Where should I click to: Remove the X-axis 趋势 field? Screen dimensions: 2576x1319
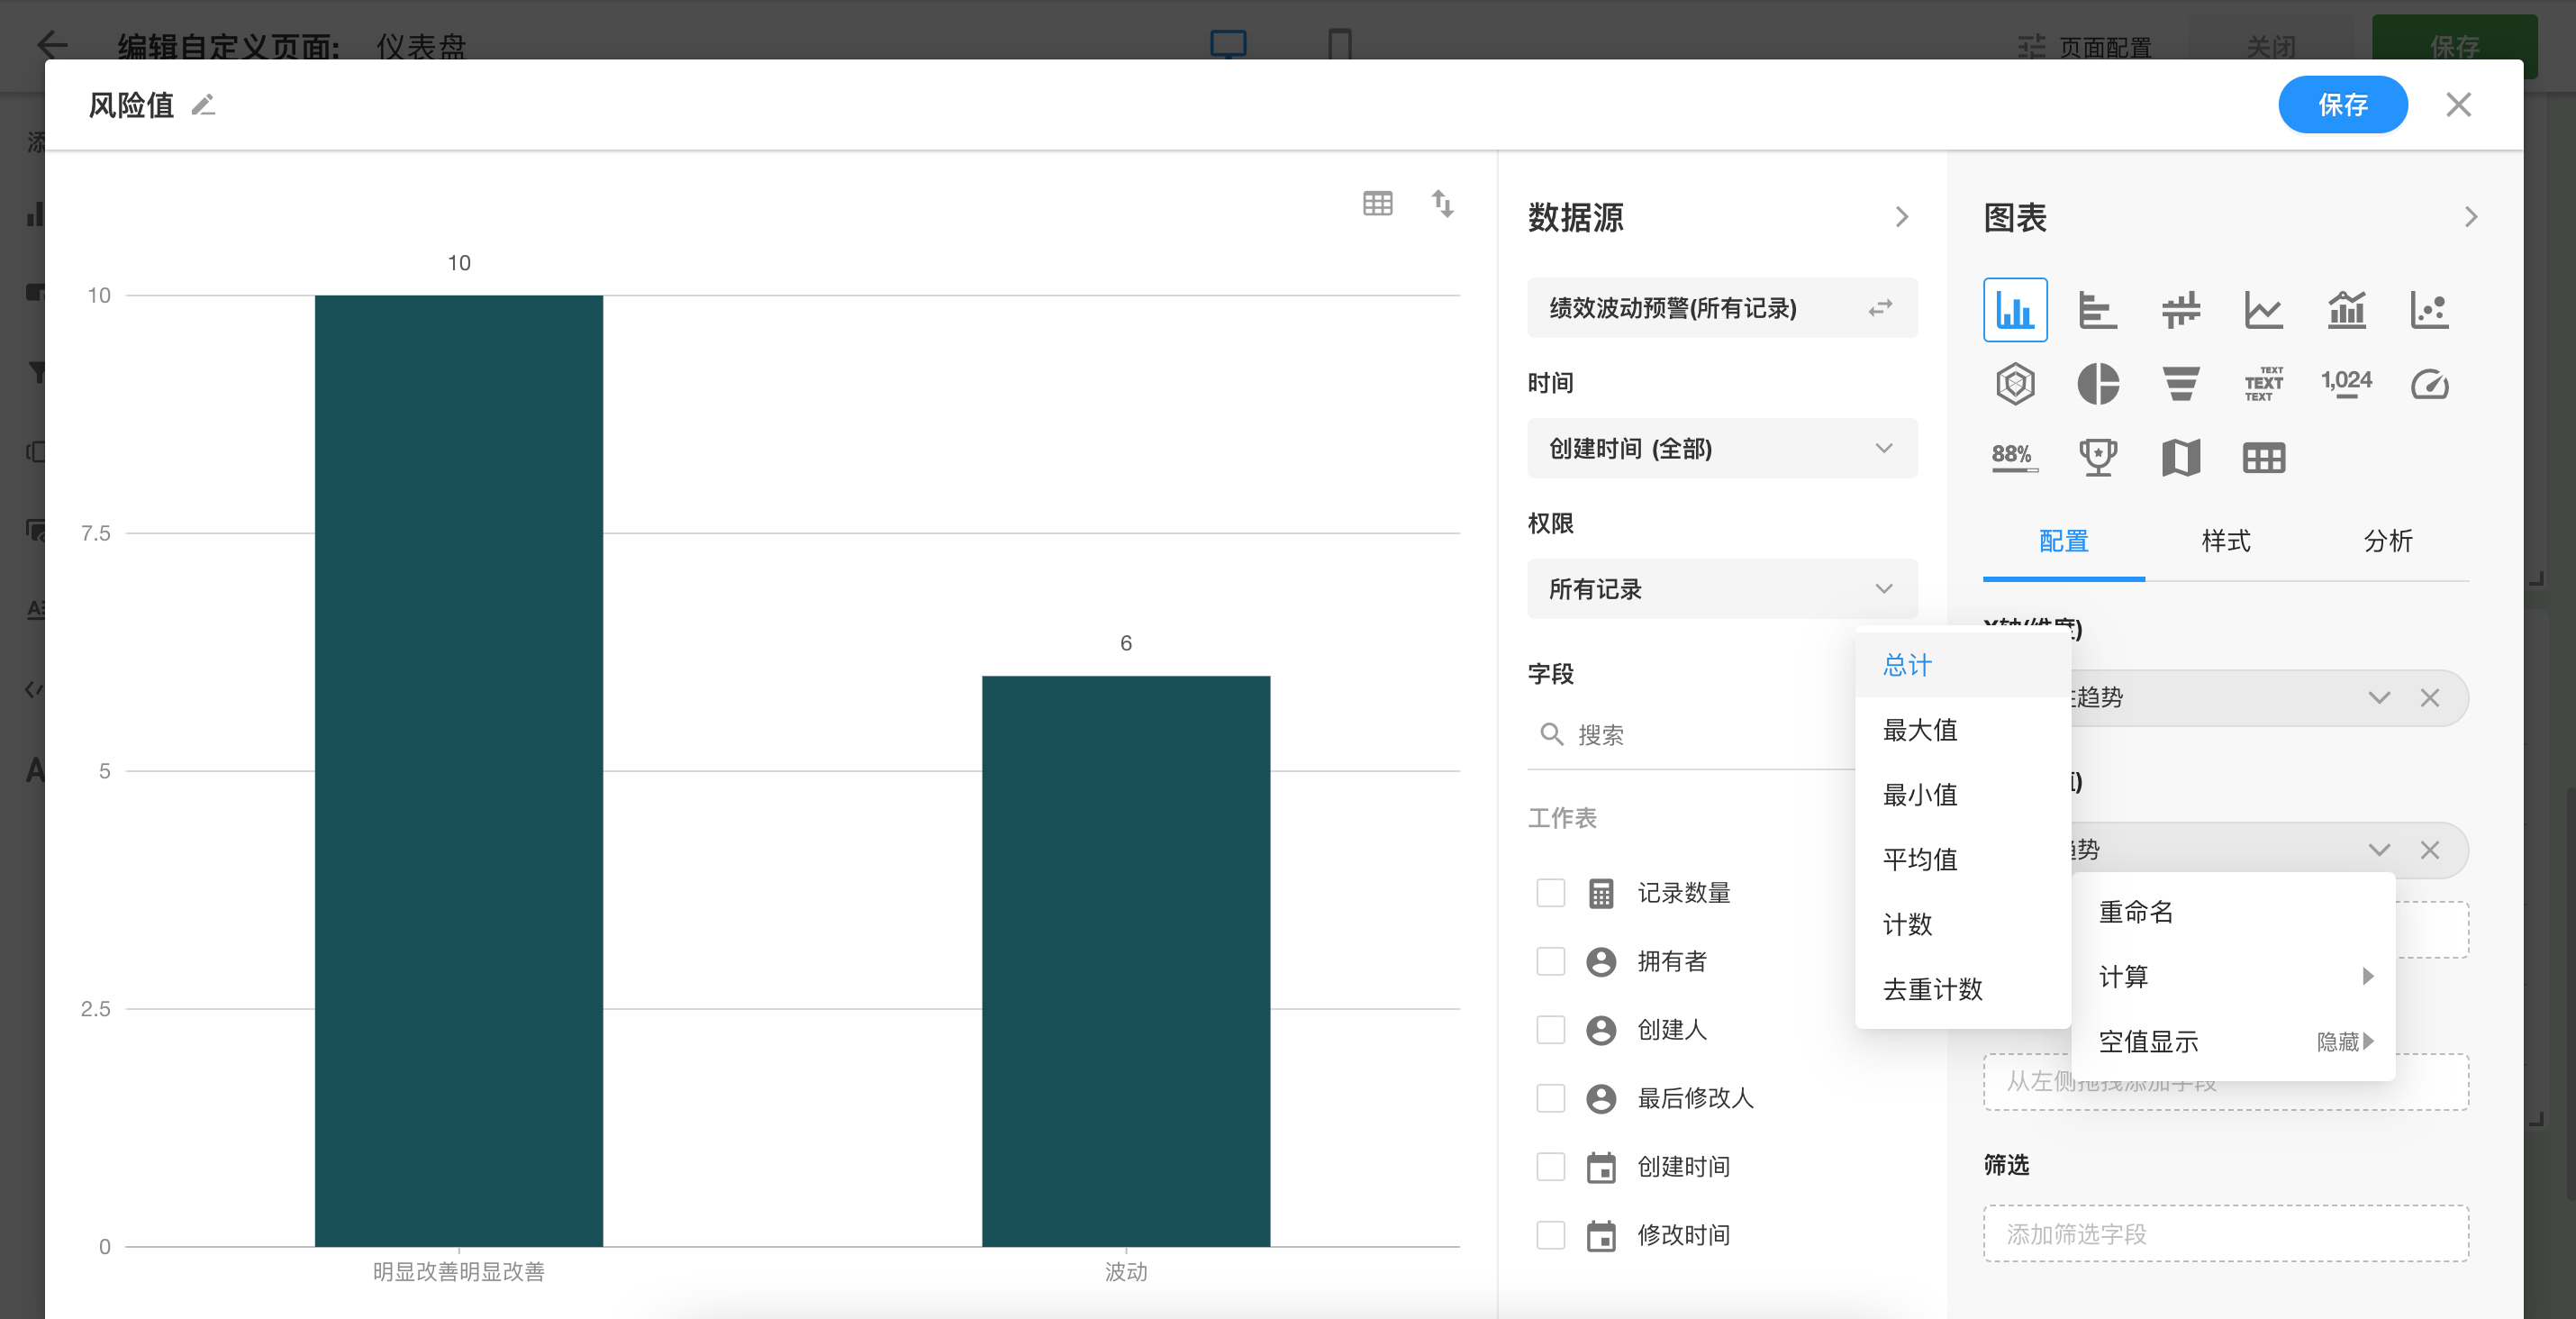pos(2429,698)
